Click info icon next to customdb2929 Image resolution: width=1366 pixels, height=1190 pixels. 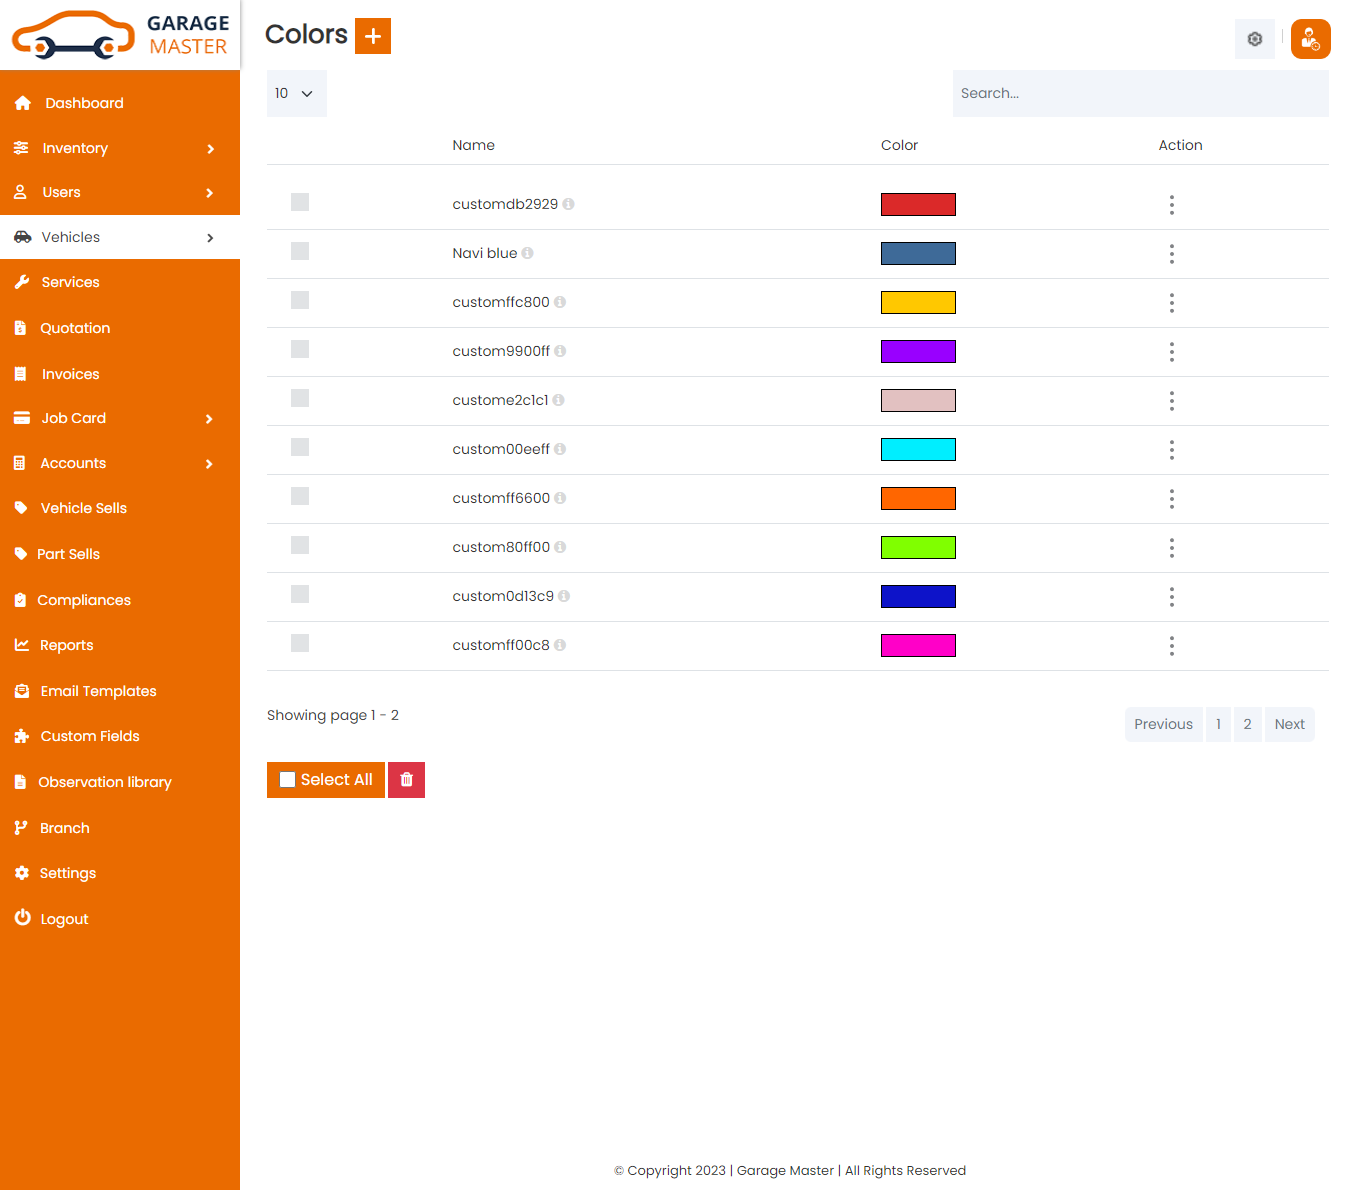point(568,204)
